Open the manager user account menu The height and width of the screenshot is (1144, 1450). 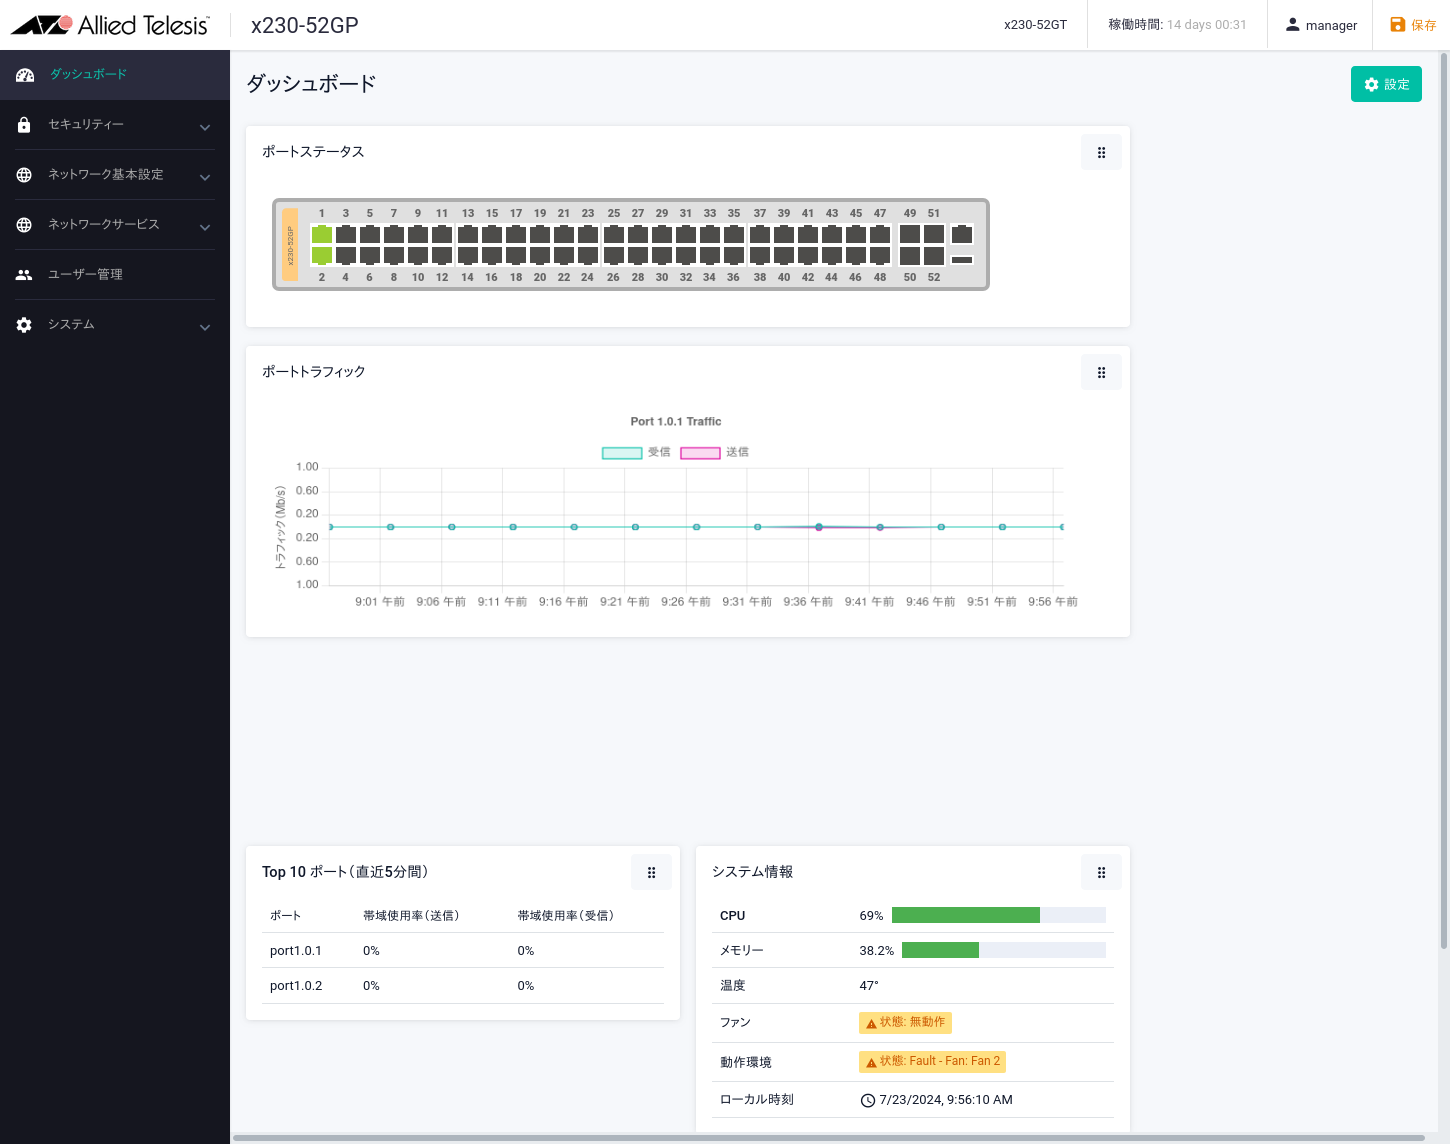tap(1321, 25)
